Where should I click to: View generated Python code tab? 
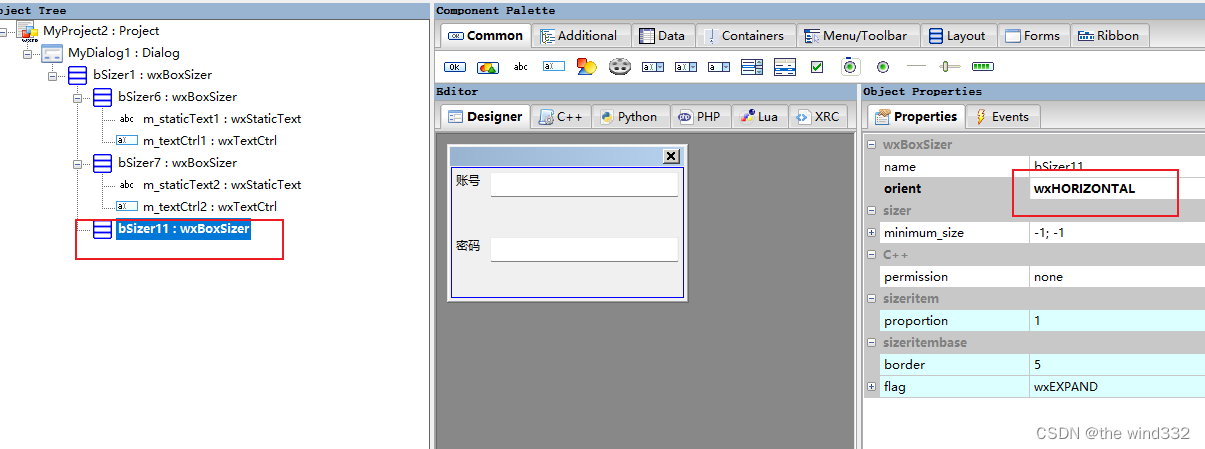pyautogui.click(x=629, y=116)
